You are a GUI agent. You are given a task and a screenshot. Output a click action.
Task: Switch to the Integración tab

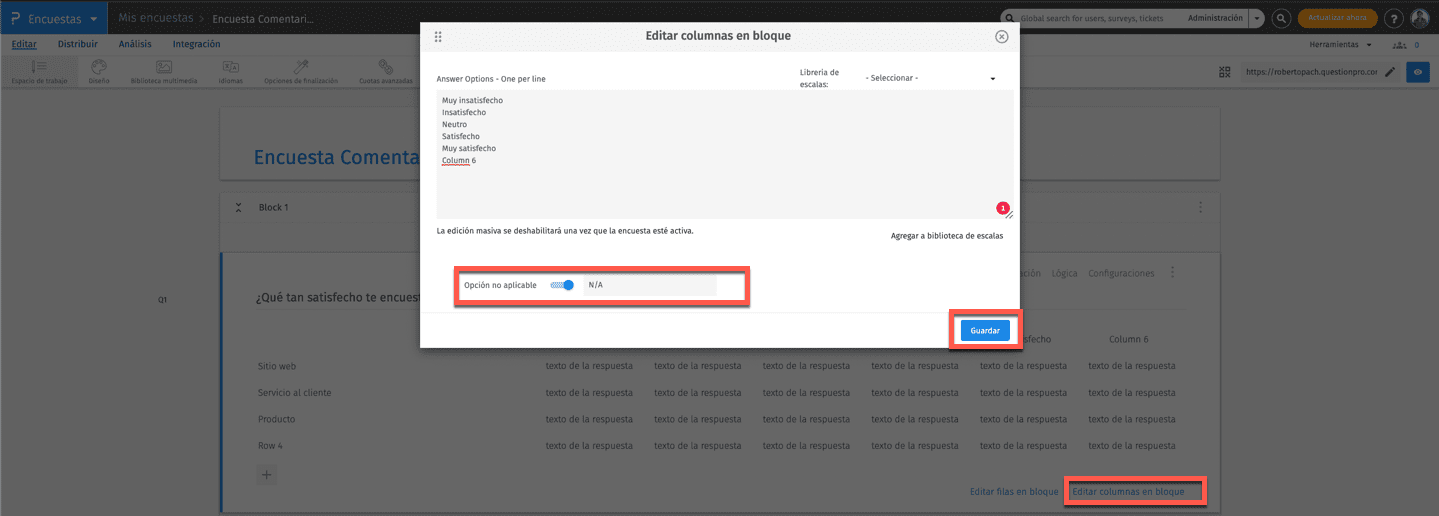click(x=196, y=44)
